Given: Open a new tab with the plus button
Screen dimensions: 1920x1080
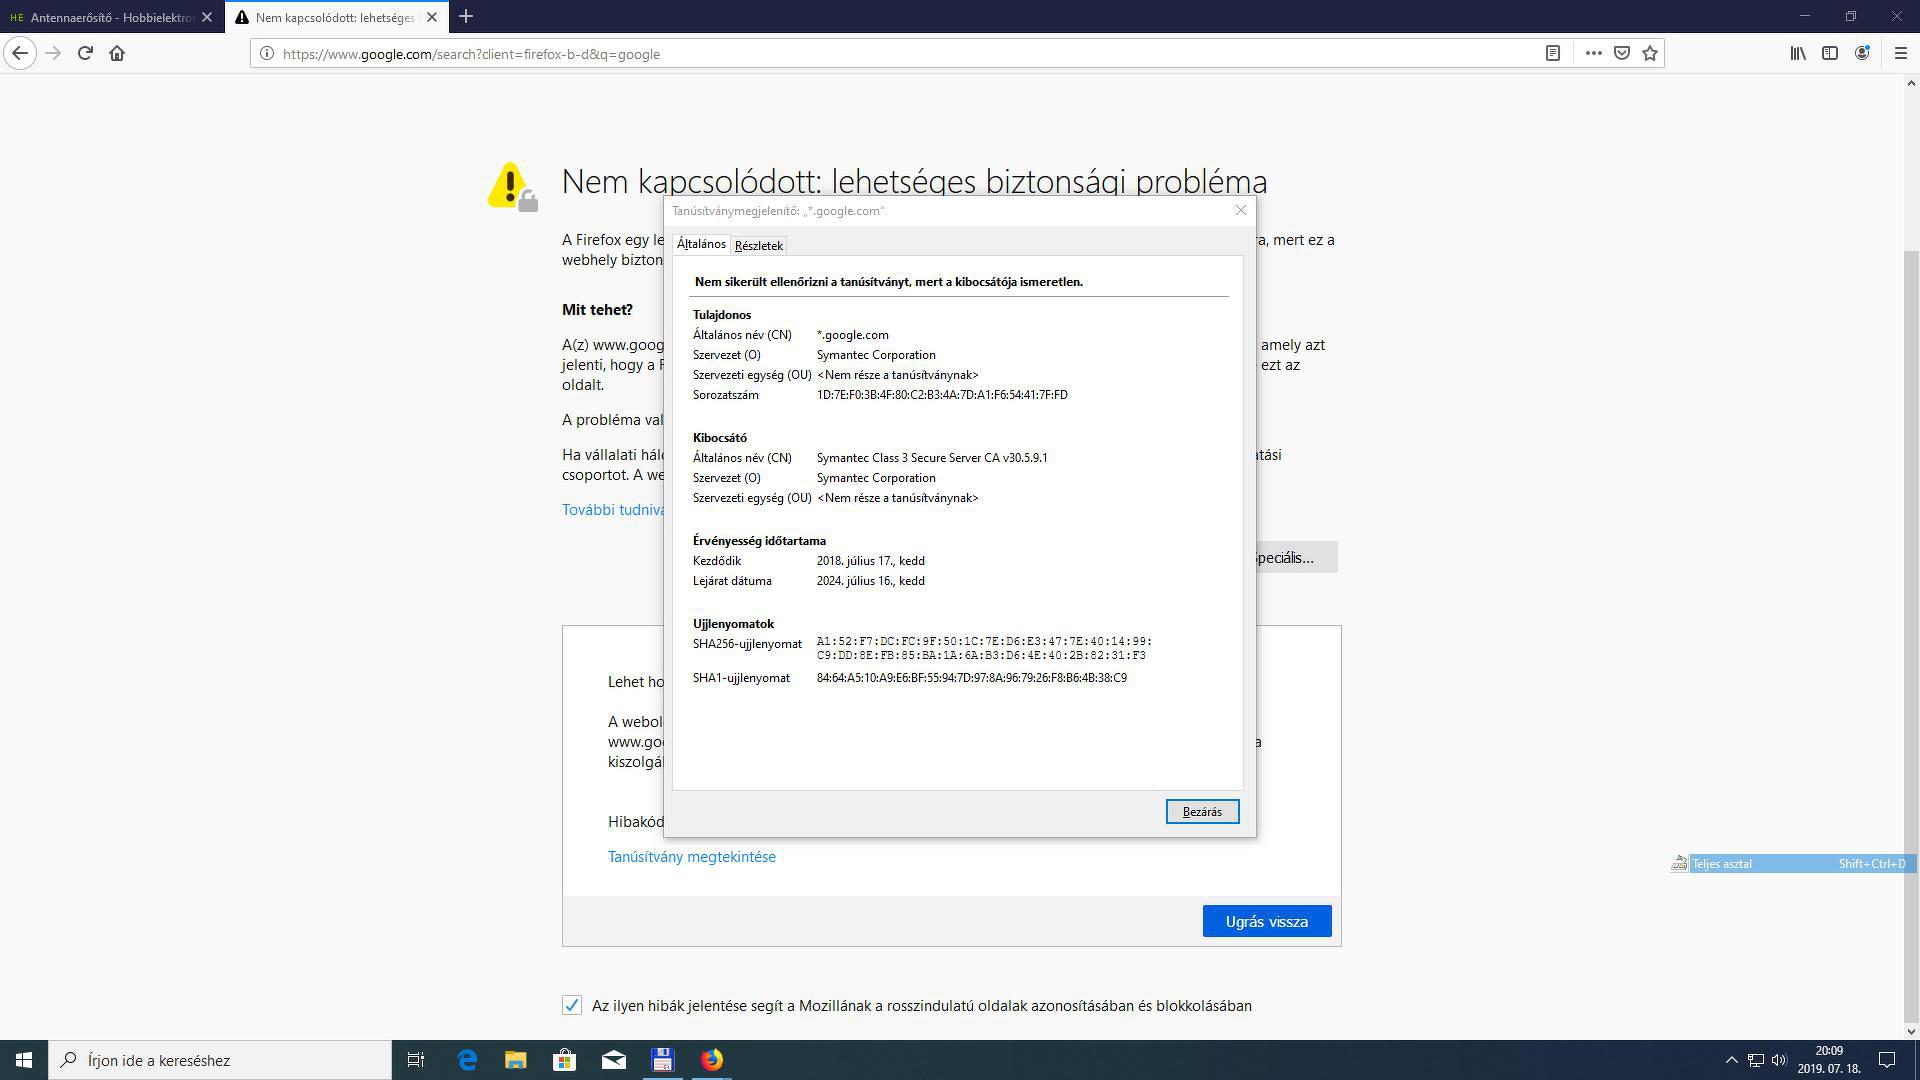Looking at the screenshot, I should pyautogui.click(x=466, y=17).
